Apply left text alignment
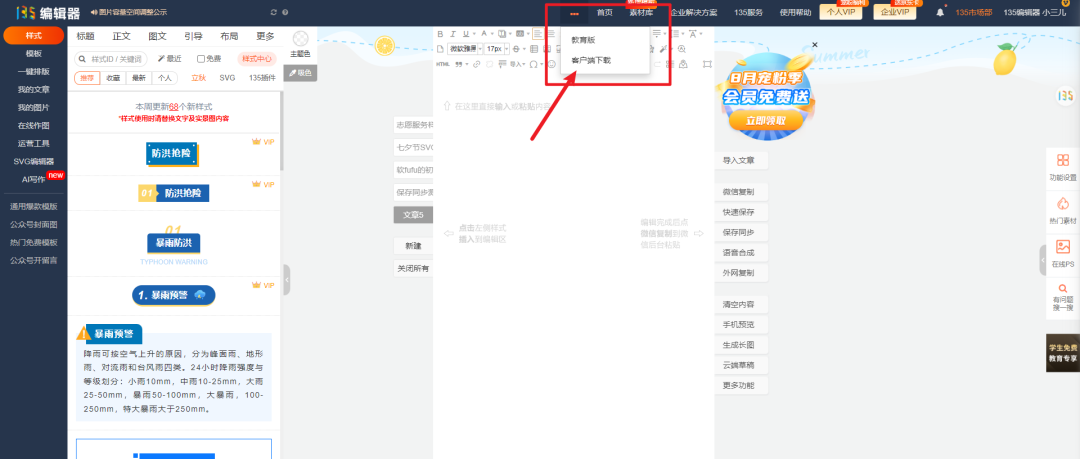This screenshot has height=459, width=1080. [538, 34]
